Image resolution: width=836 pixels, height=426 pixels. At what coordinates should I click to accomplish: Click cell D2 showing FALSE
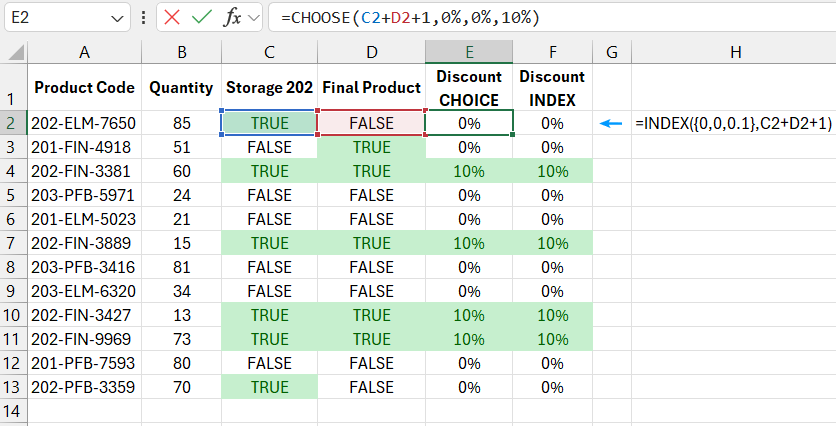[370, 123]
